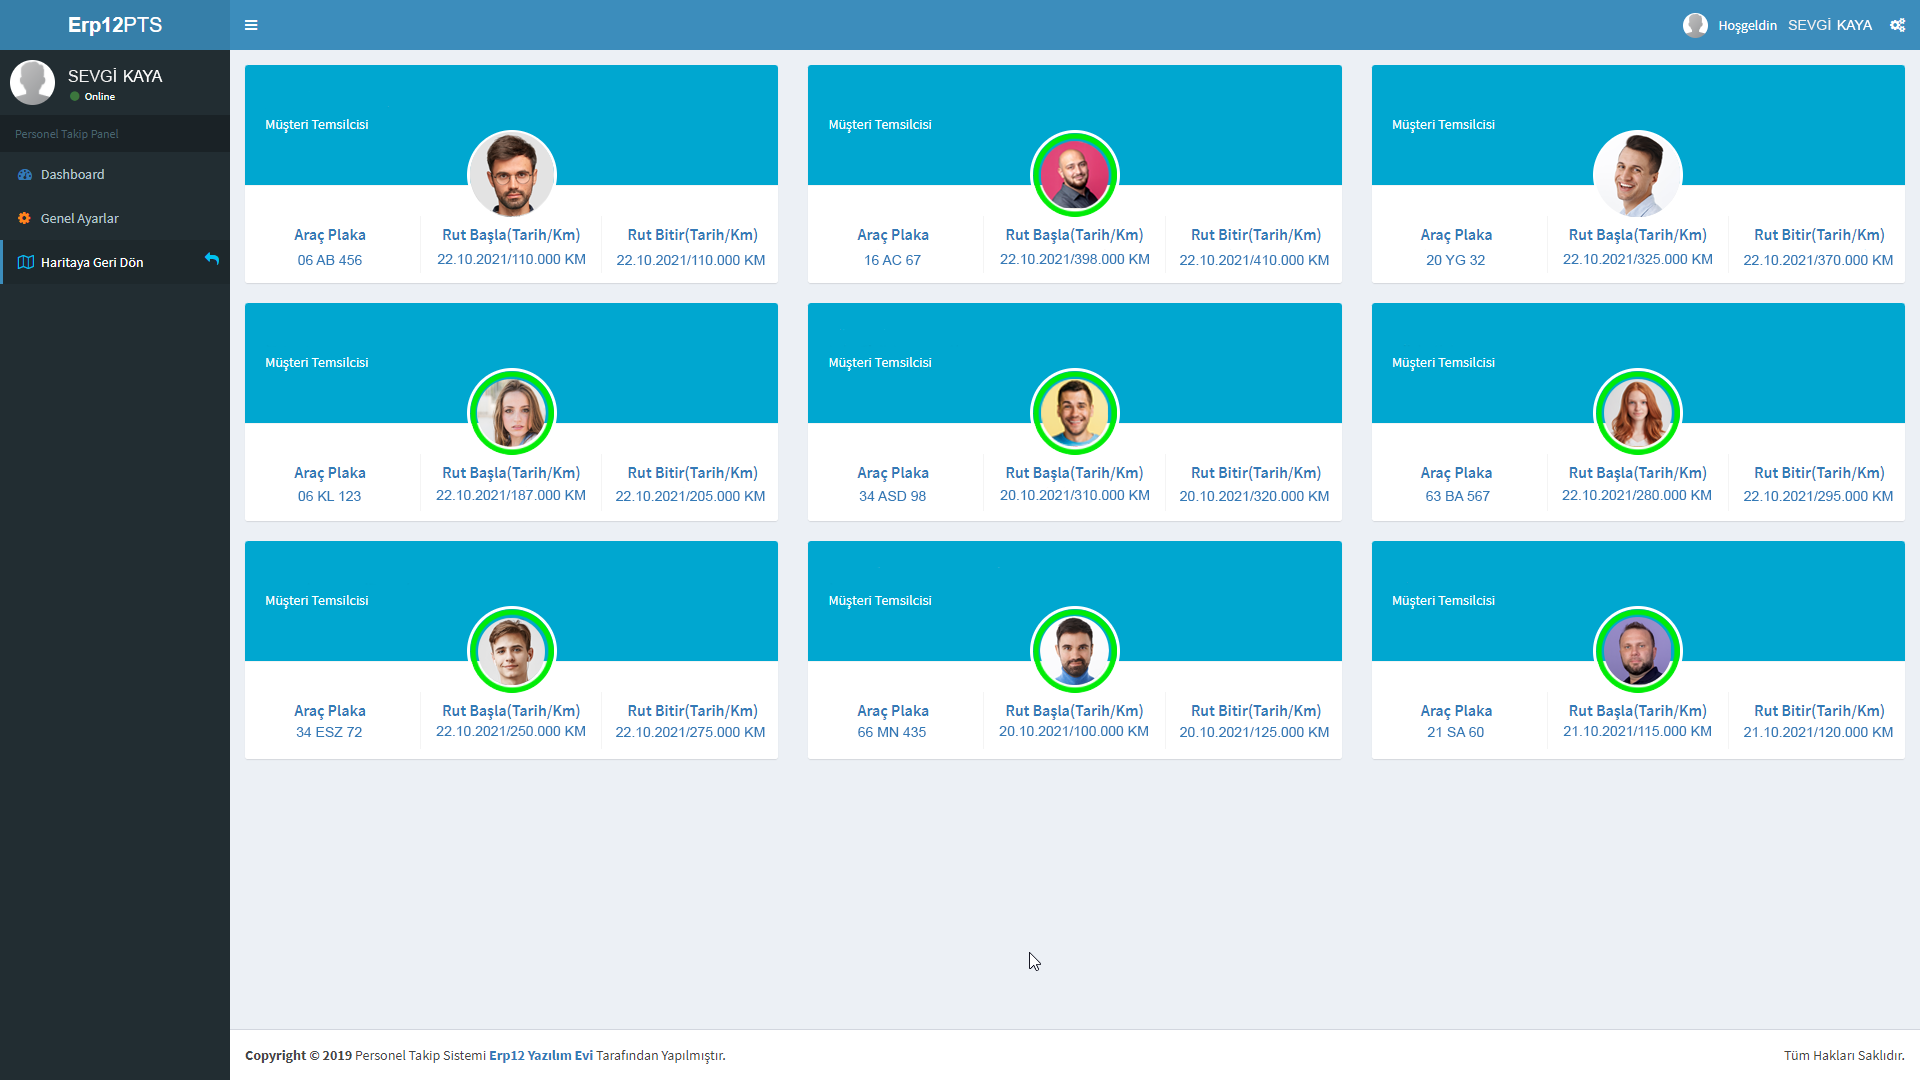Click the top bar user avatar icon
The height and width of the screenshot is (1080, 1920).
tap(1695, 25)
